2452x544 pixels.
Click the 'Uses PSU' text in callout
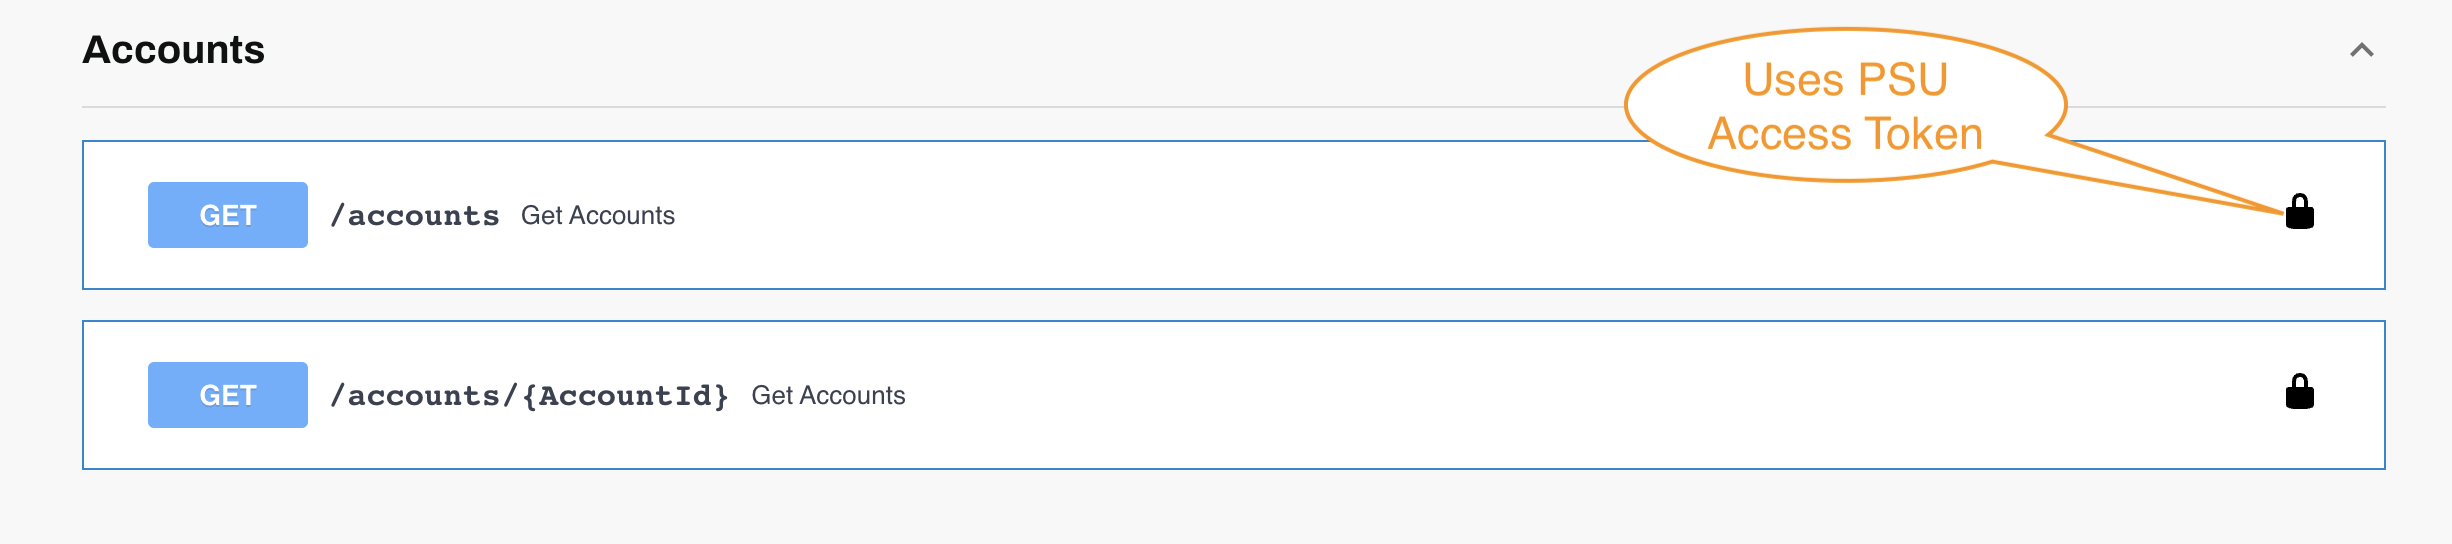click(x=1845, y=79)
